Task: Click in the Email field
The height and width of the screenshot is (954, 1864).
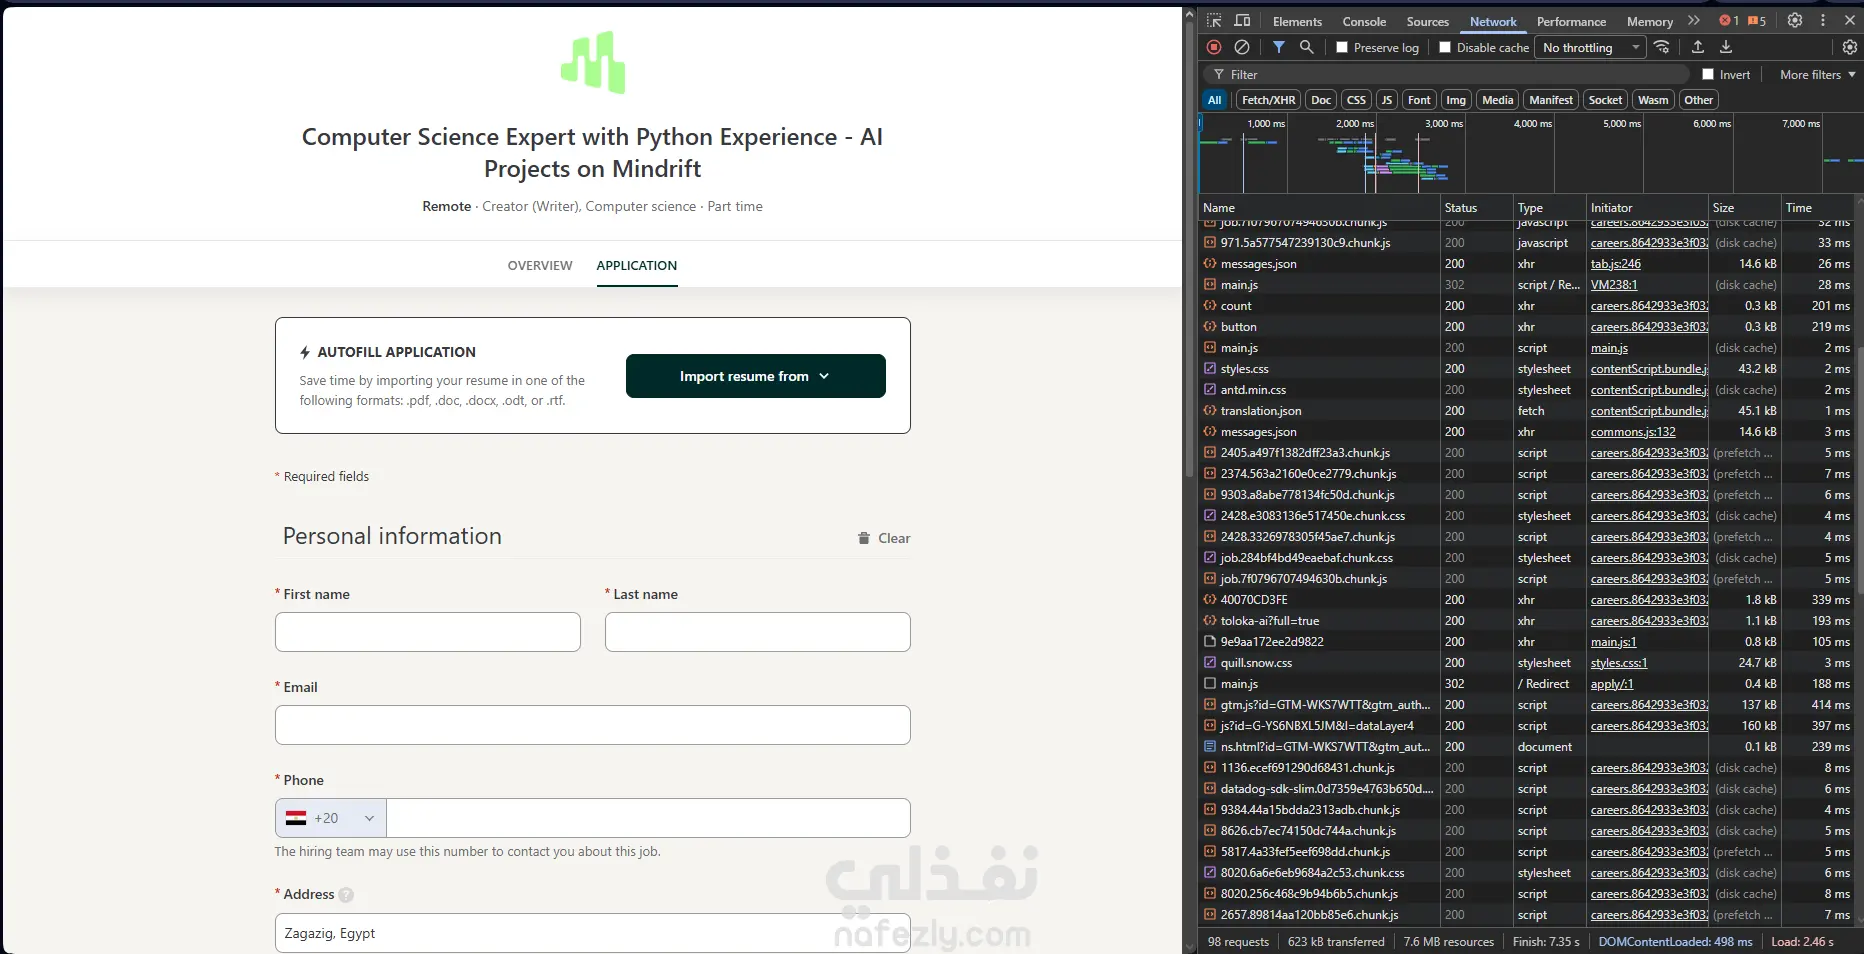Action: tap(593, 725)
